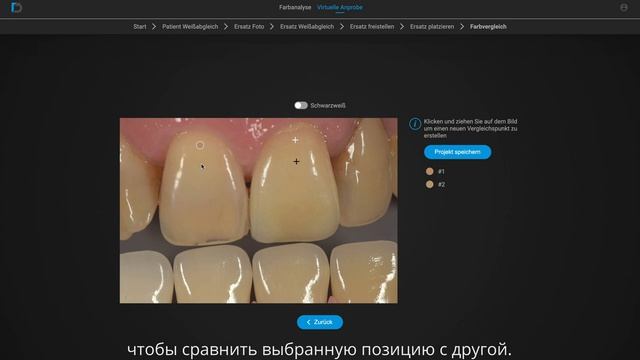Click the #1 comparison point label
640x360 pixels.
(x=441, y=172)
